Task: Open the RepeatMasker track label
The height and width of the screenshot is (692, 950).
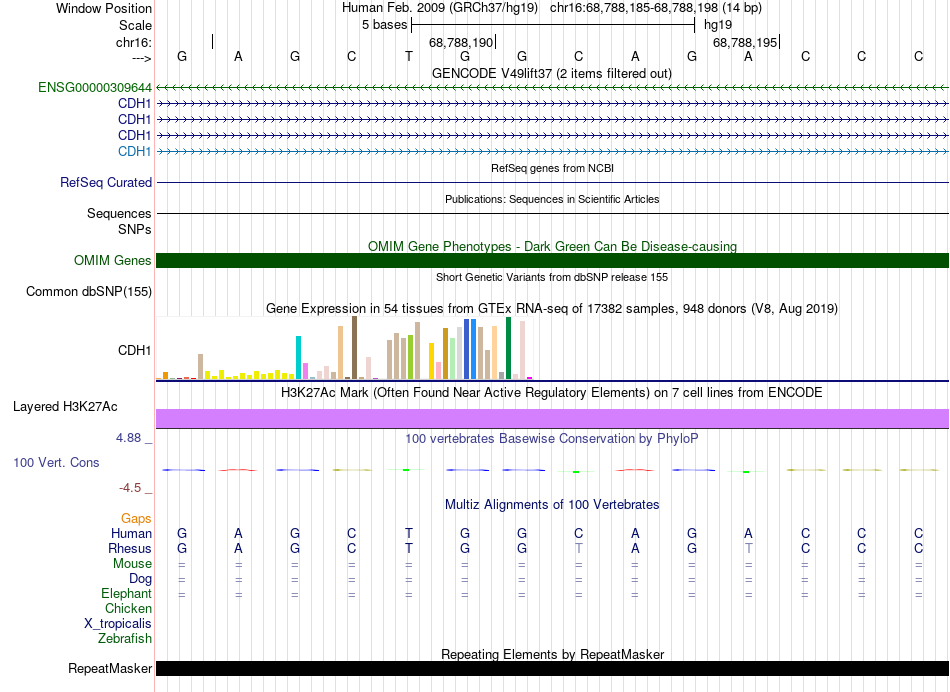Action: (110, 669)
